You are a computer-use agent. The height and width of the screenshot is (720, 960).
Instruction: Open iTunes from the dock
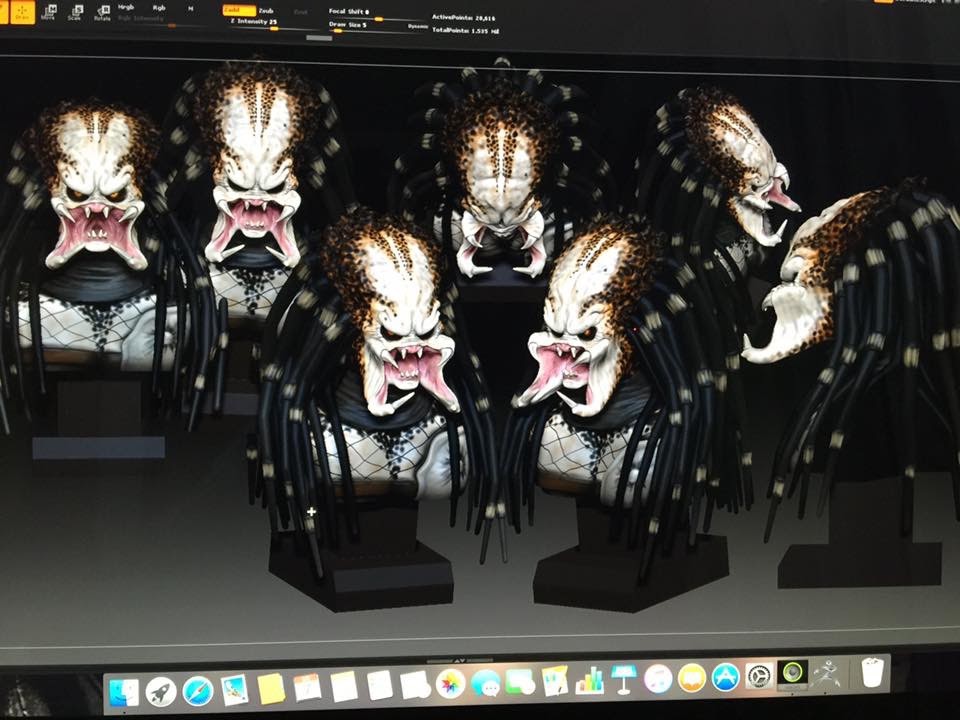pos(658,679)
